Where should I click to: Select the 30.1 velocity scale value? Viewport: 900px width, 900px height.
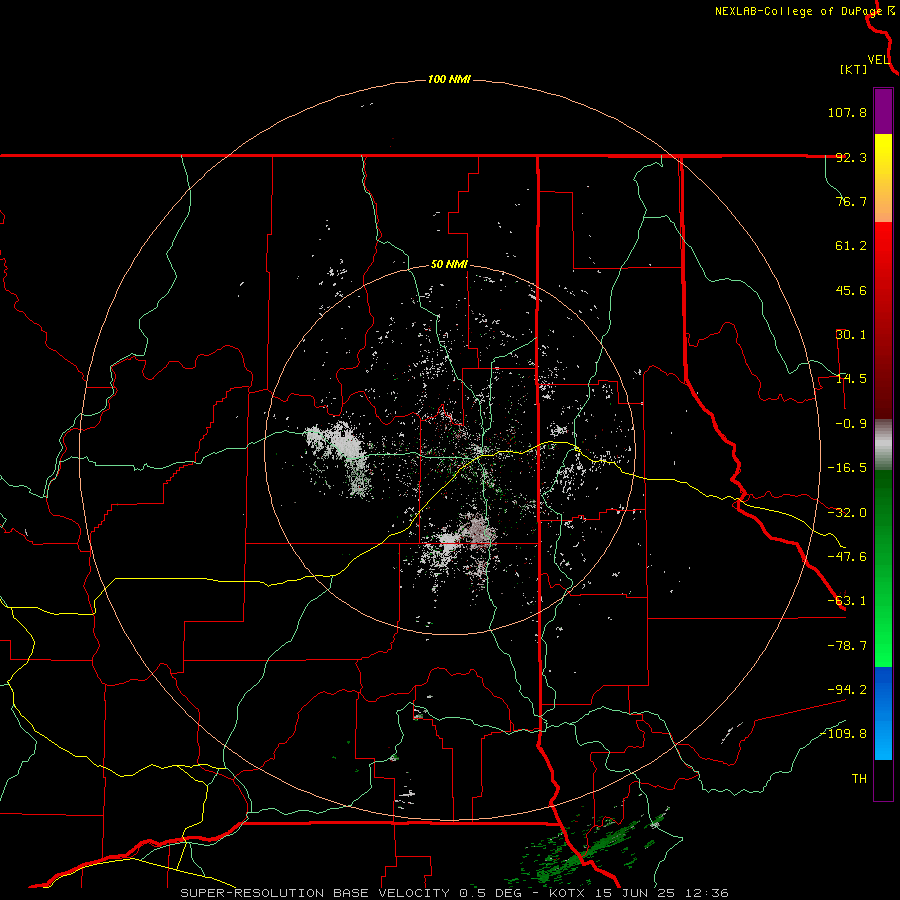pos(851,335)
